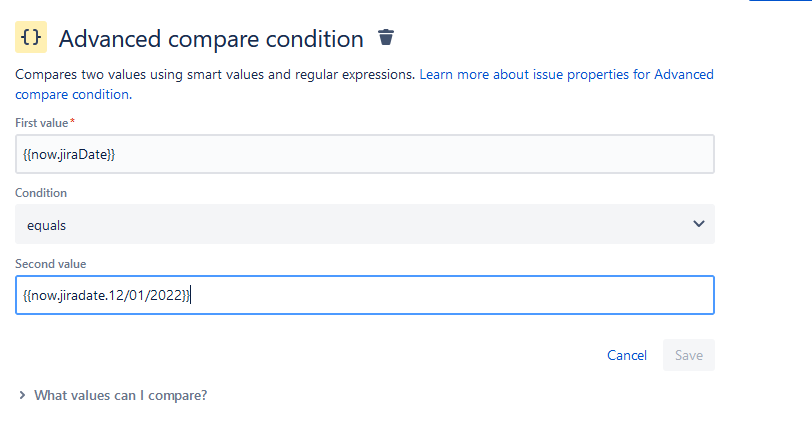Viewport: 812px width, 439px height.
Task: Click the "Advanced compare condition" heading
Action: point(211,39)
